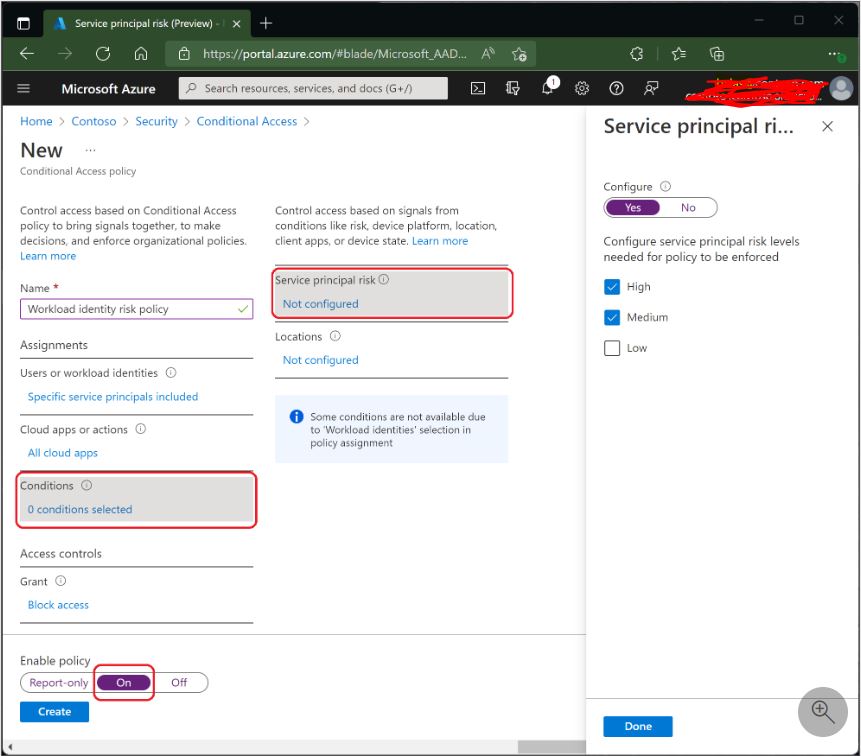Click Create to save the policy
This screenshot has height=756, width=861.
(54, 712)
